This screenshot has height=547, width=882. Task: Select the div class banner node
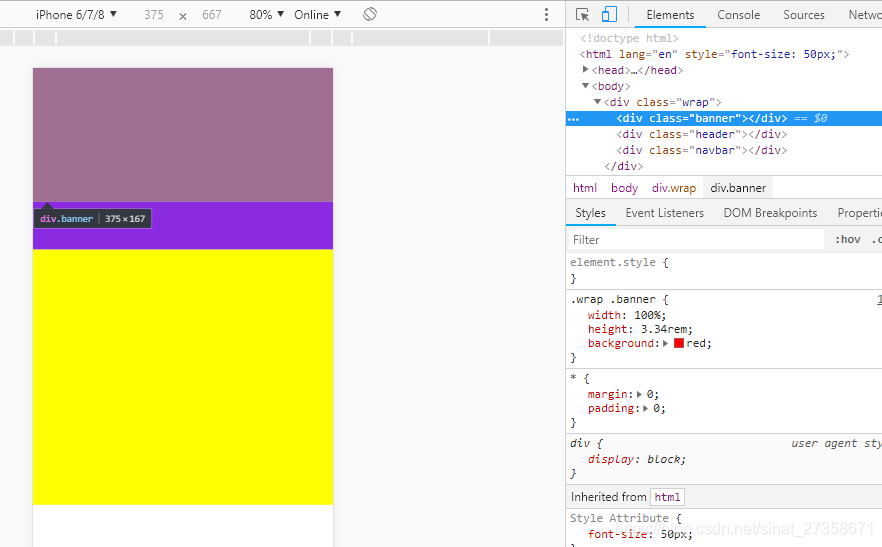point(701,118)
